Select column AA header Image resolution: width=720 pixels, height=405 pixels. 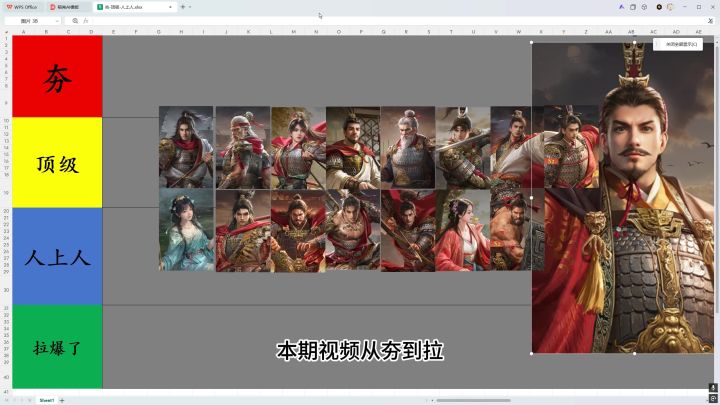coord(608,32)
